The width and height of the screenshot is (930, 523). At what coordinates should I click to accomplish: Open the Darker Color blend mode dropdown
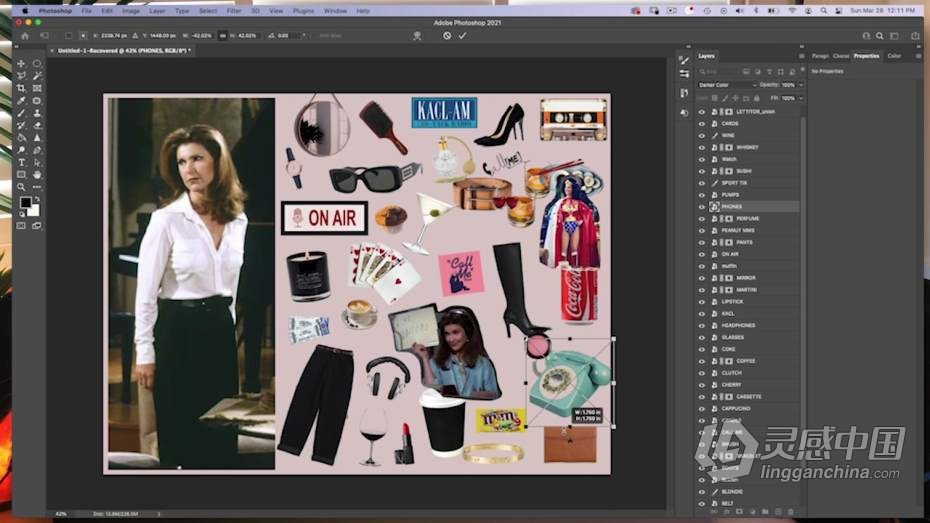click(x=727, y=85)
